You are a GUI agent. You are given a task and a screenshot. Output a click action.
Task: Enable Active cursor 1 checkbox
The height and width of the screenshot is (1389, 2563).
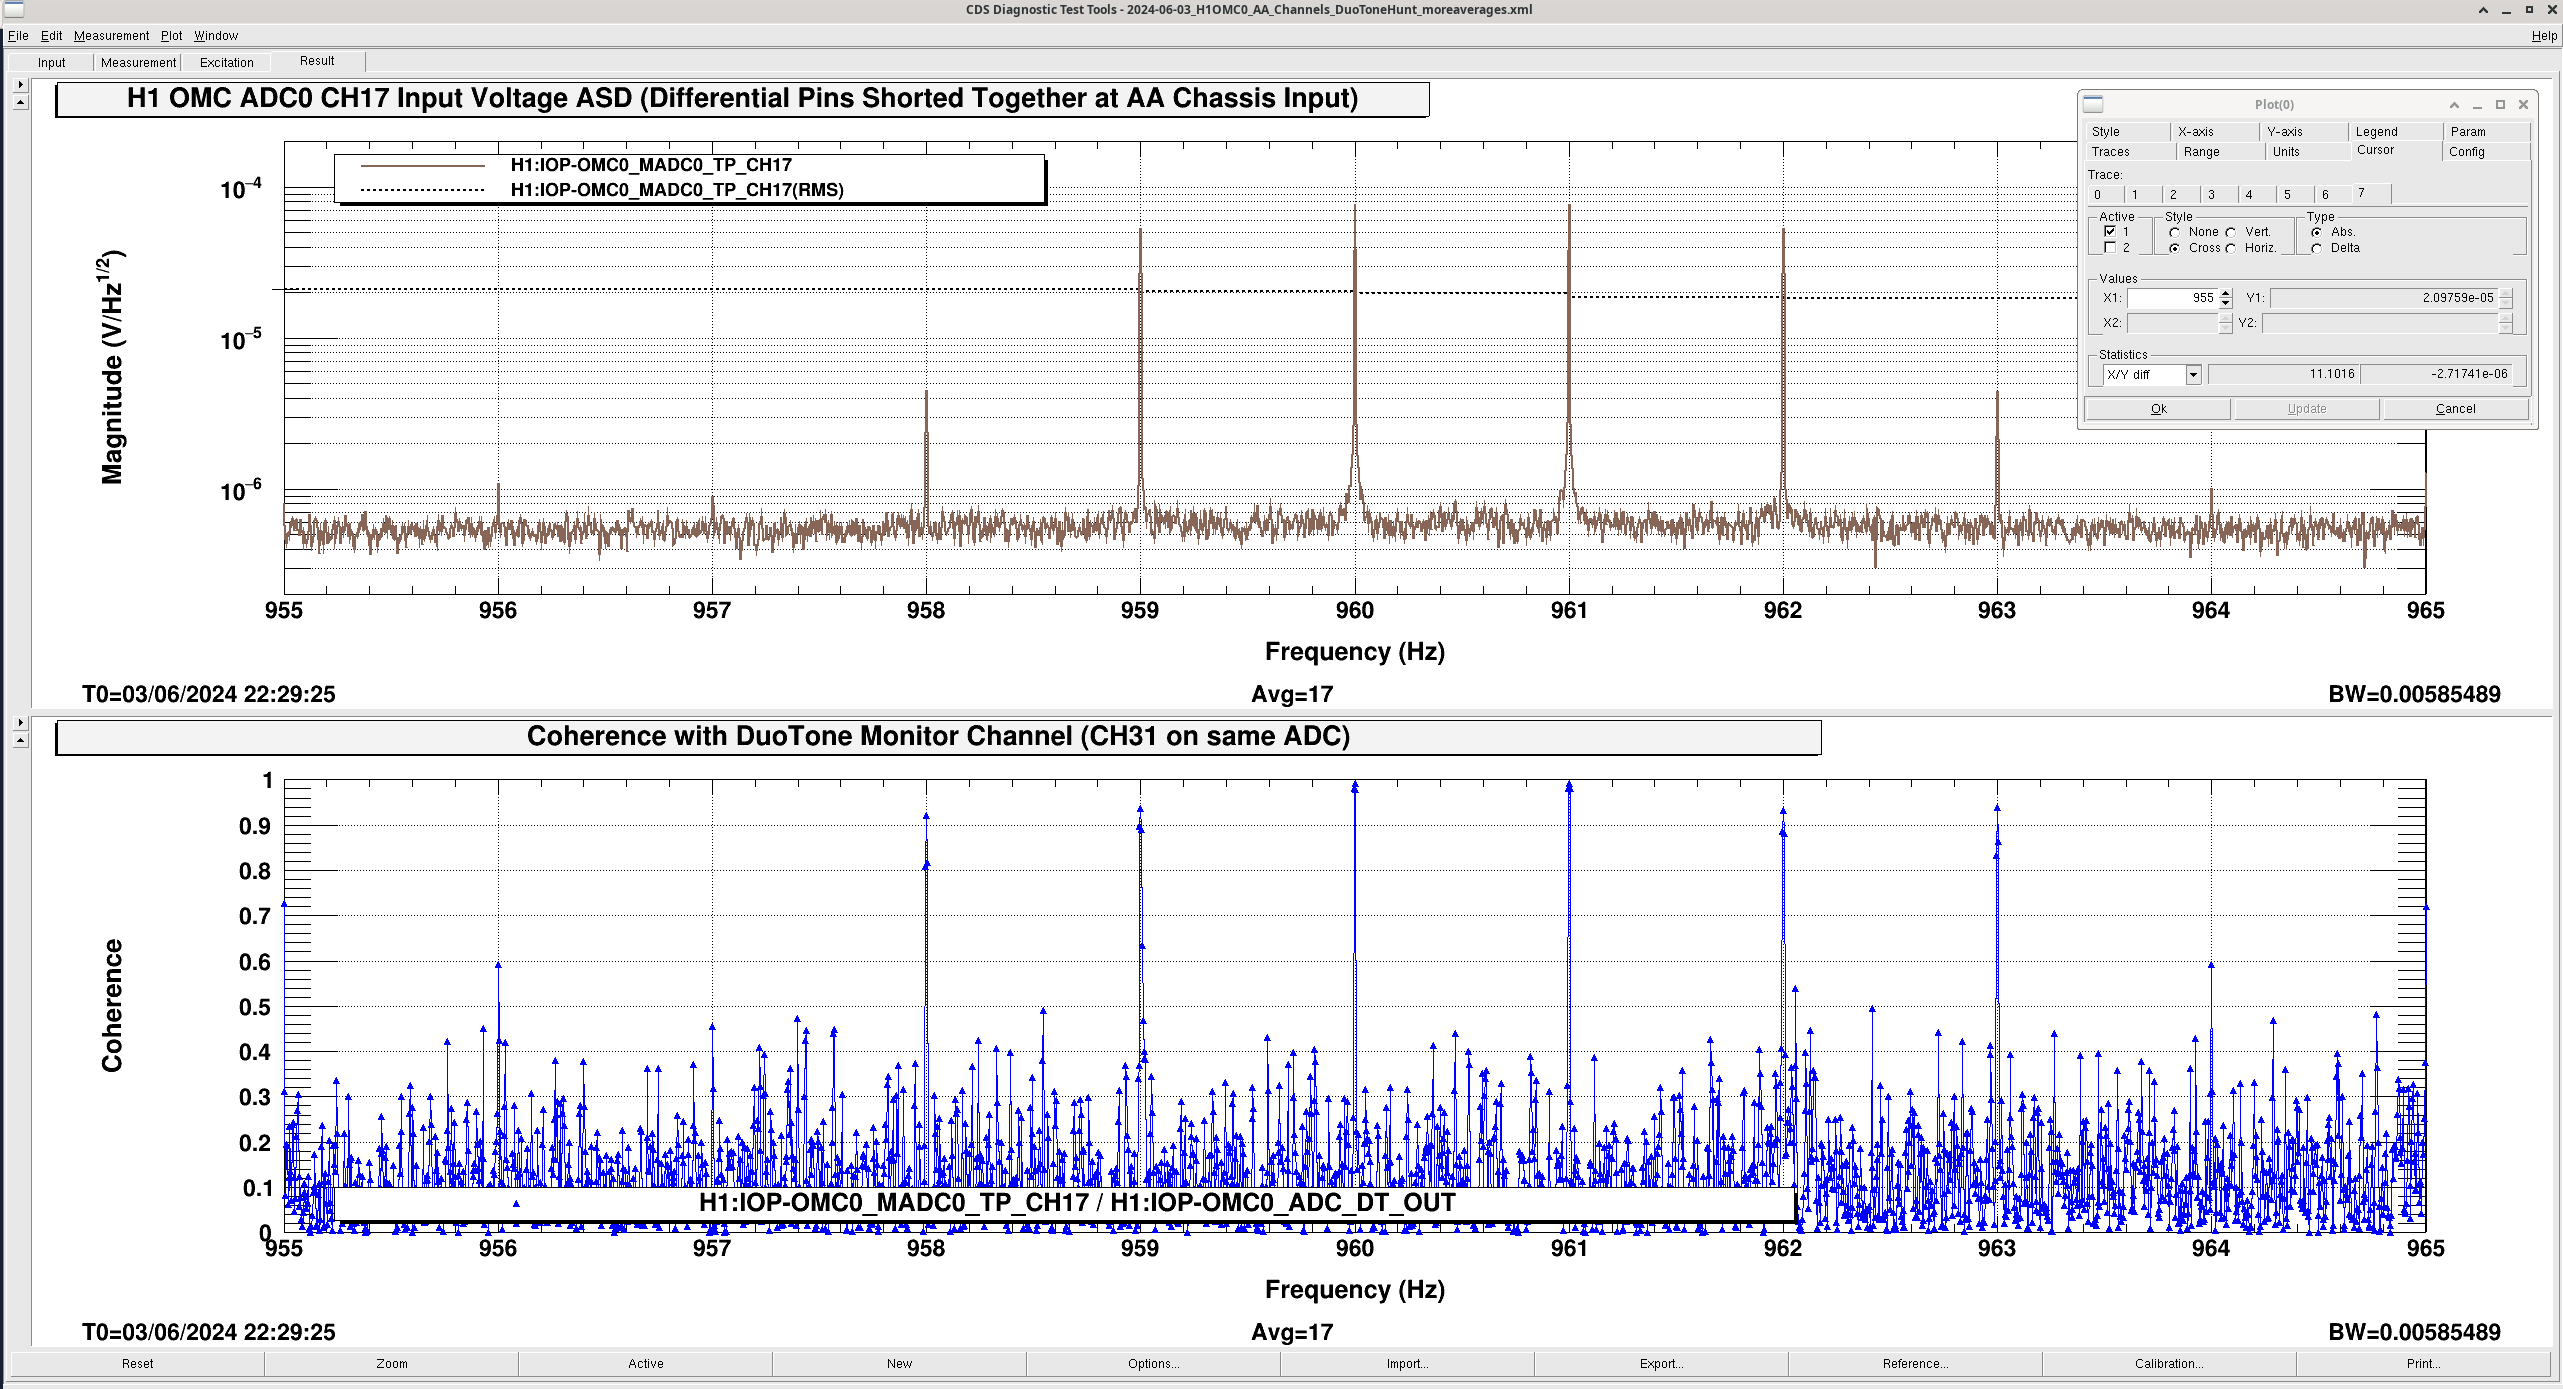coord(2110,232)
